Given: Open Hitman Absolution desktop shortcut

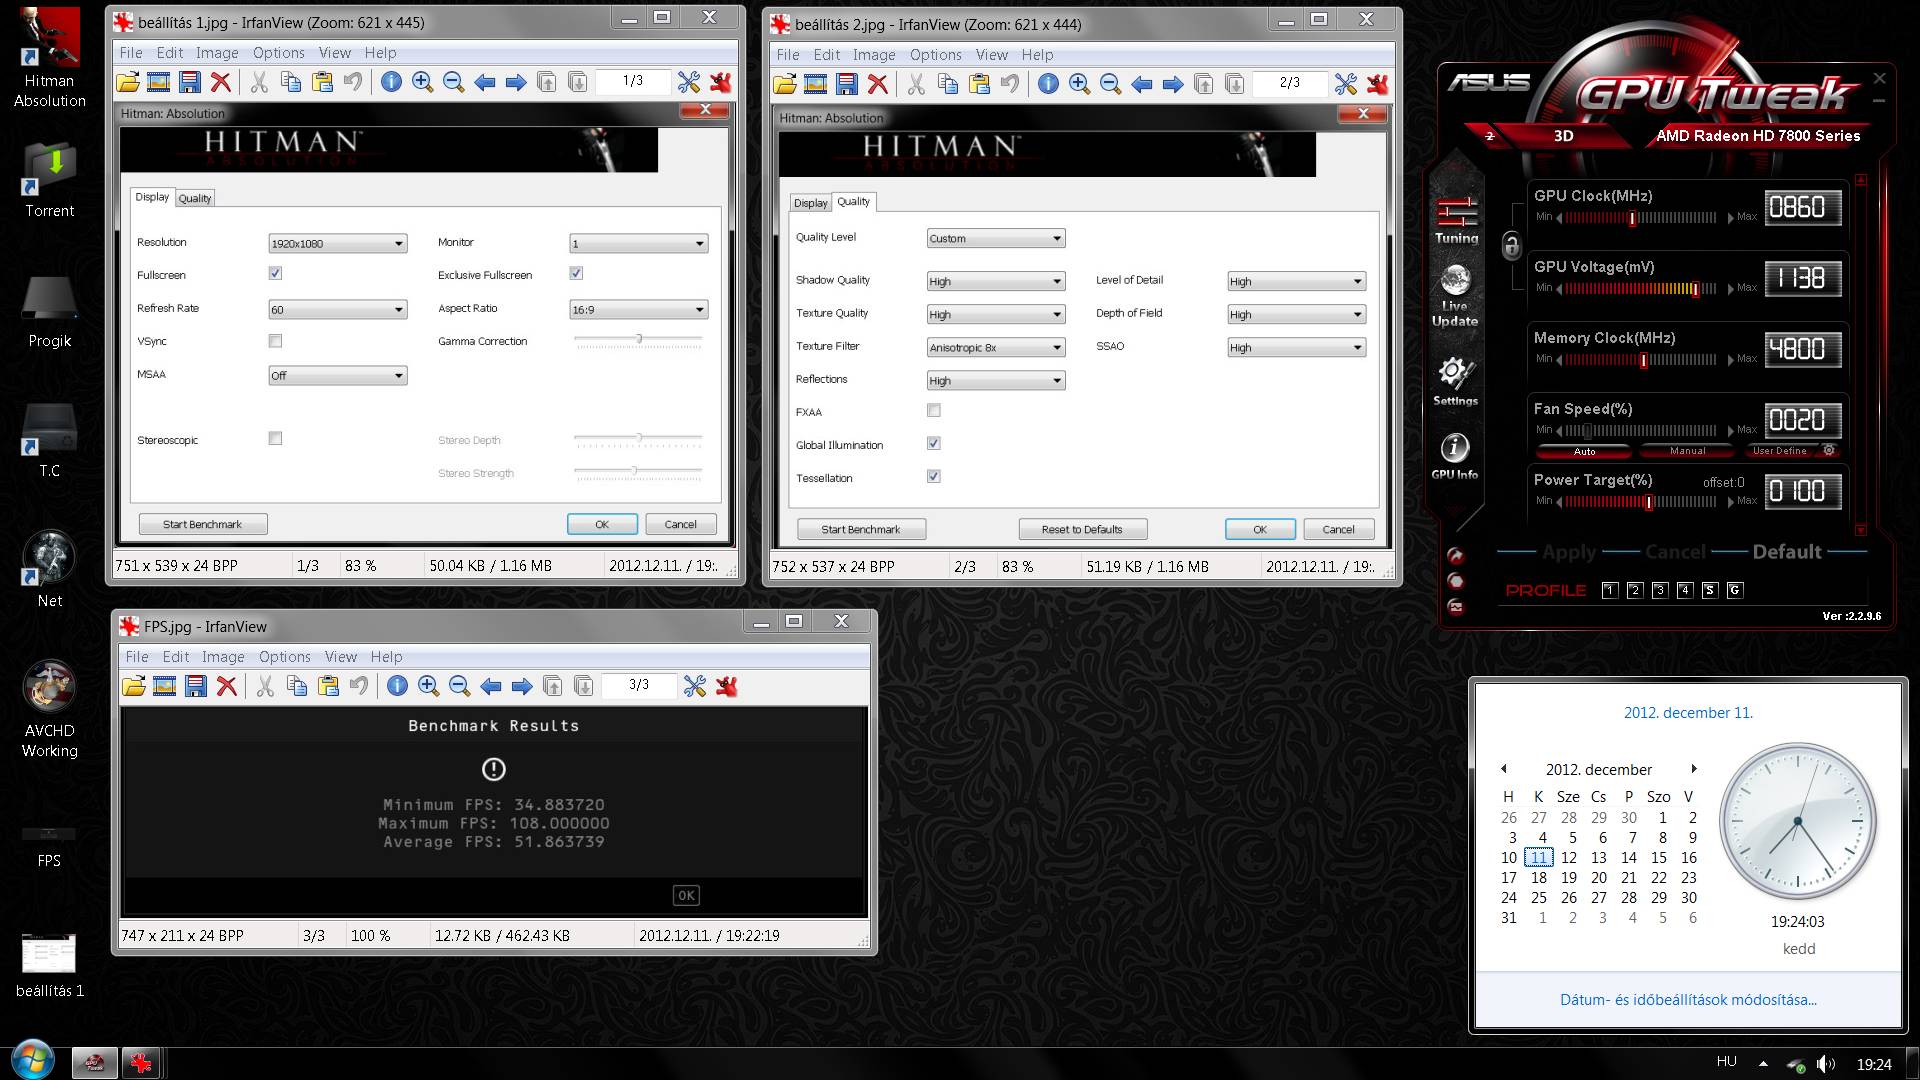Looking at the screenshot, I should [49, 57].
